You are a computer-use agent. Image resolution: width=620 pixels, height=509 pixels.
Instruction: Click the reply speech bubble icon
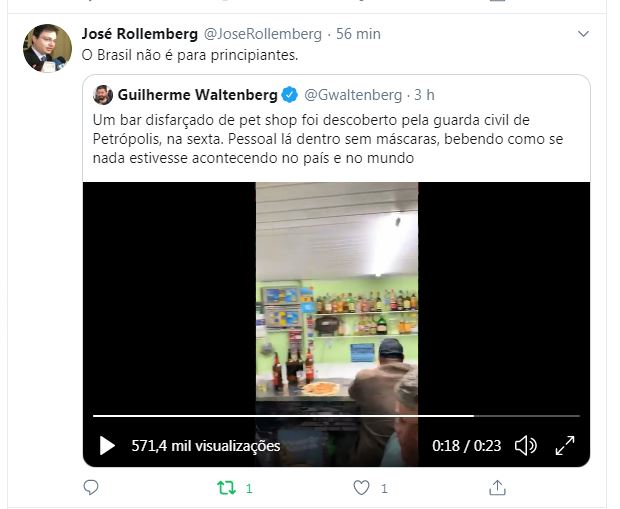91,487
